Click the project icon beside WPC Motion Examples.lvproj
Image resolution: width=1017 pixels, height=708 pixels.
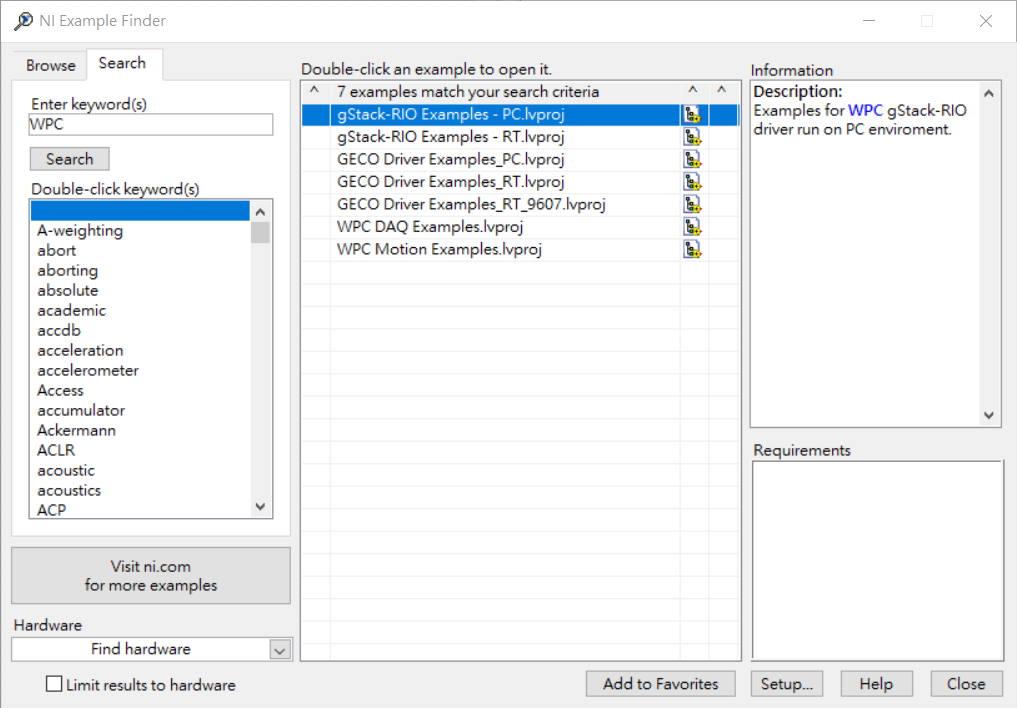(692, 248)
